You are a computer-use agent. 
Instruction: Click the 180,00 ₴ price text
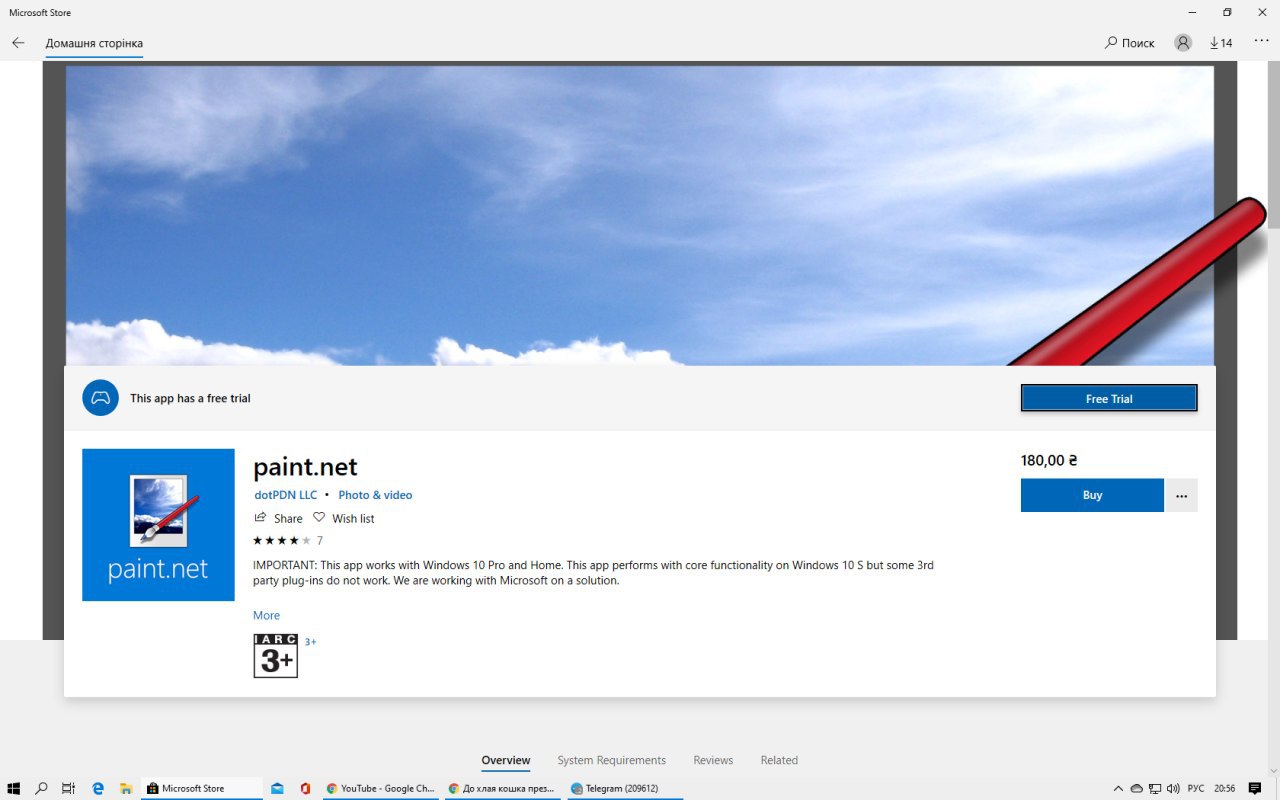(1049, 460)
